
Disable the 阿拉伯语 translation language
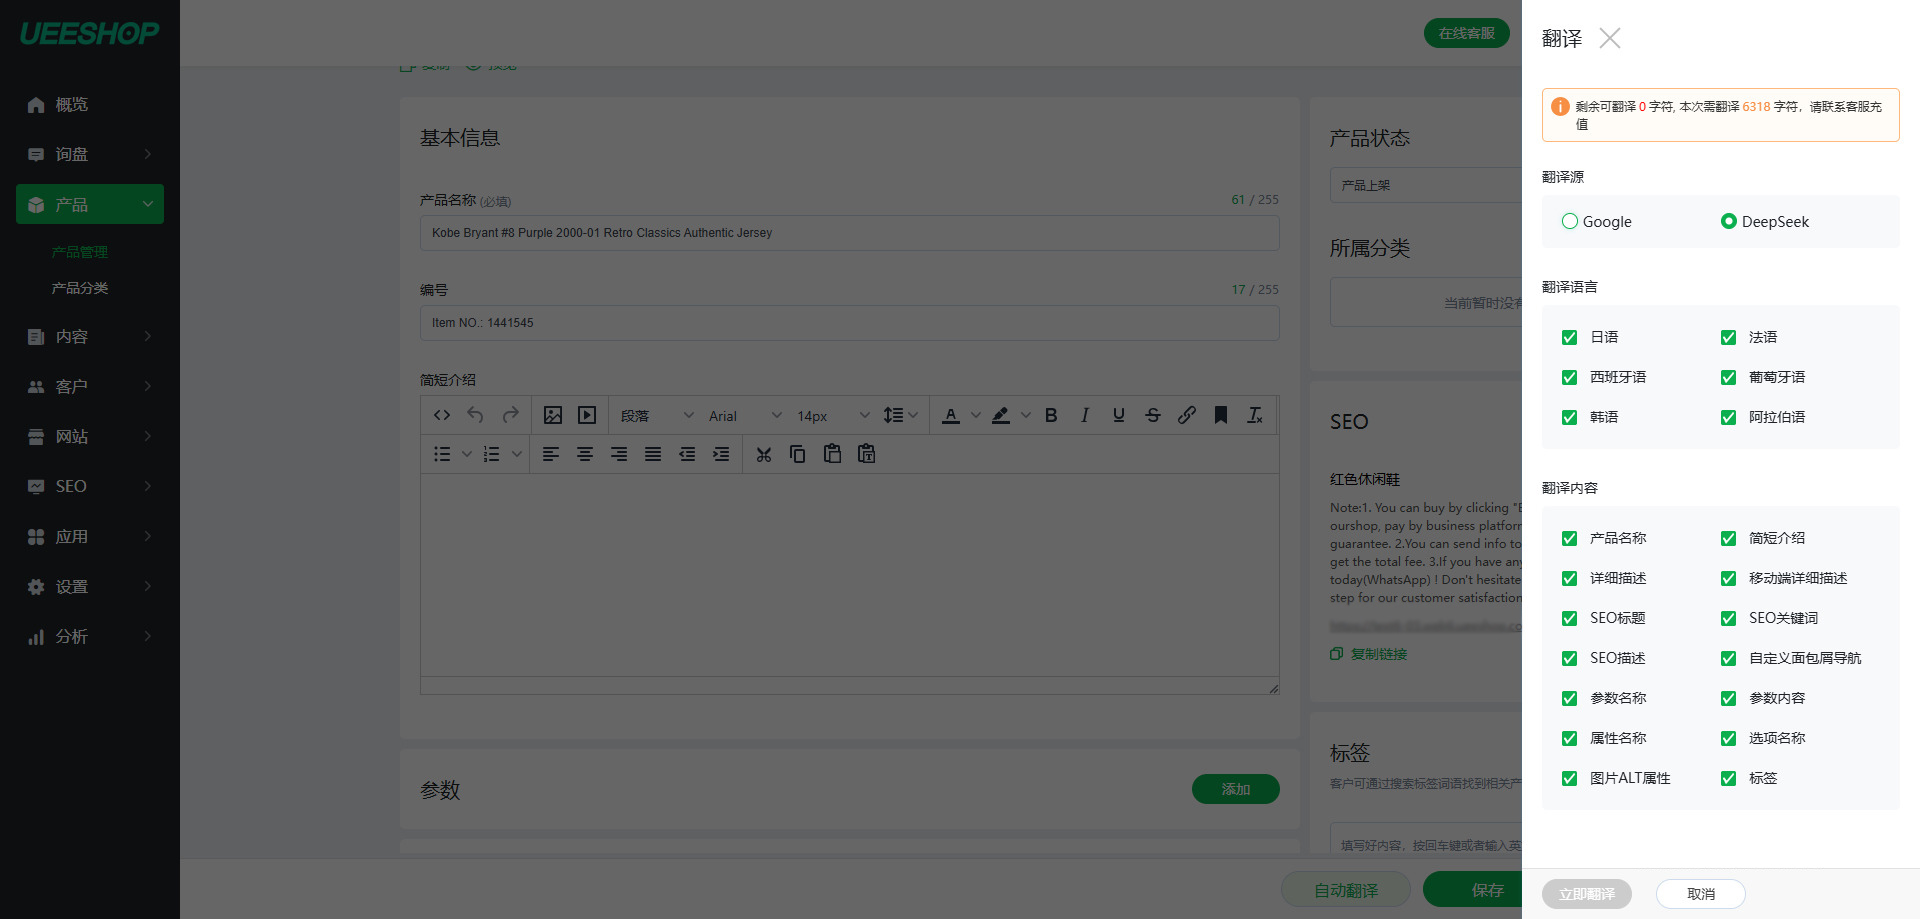click(x=1728, y=418)
